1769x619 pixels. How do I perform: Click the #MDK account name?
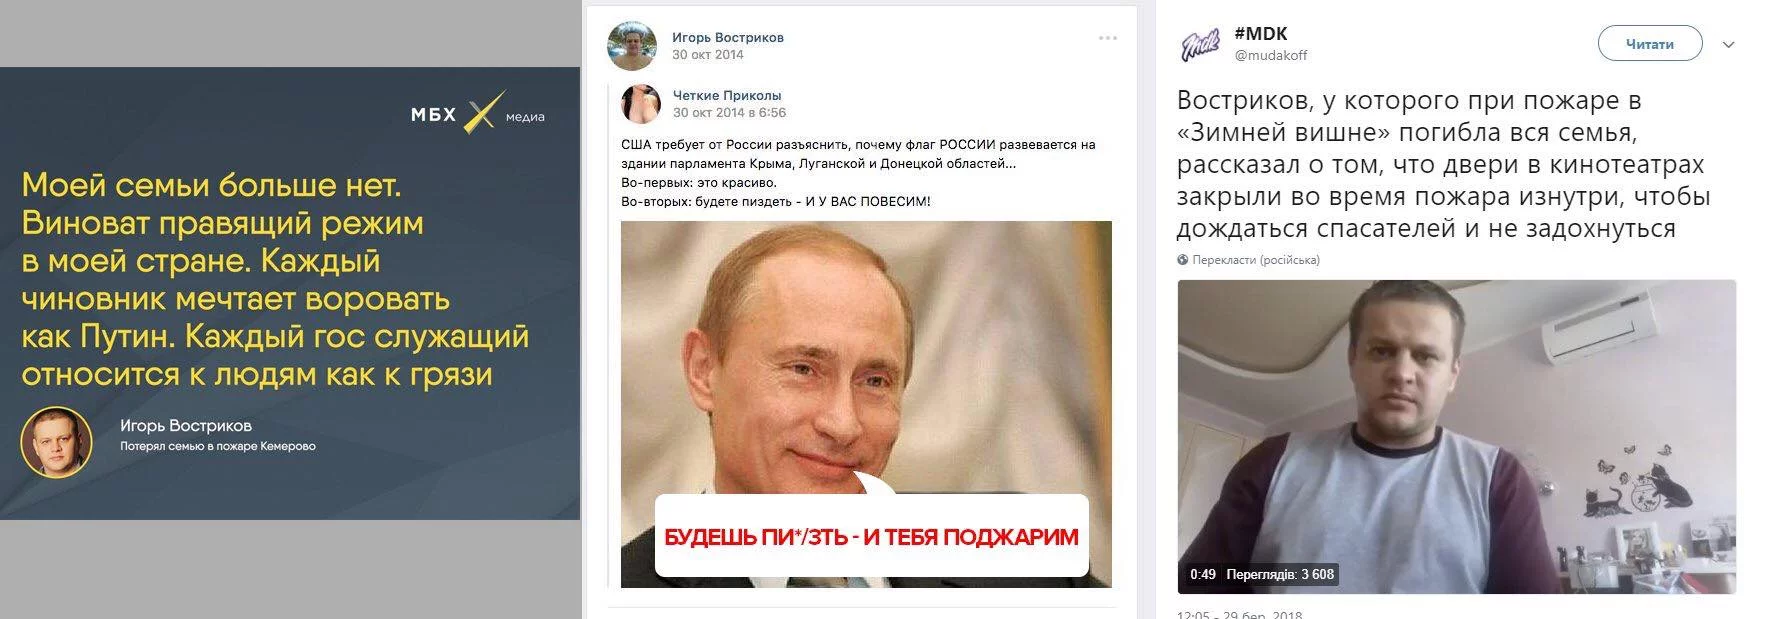point(1261,34)
